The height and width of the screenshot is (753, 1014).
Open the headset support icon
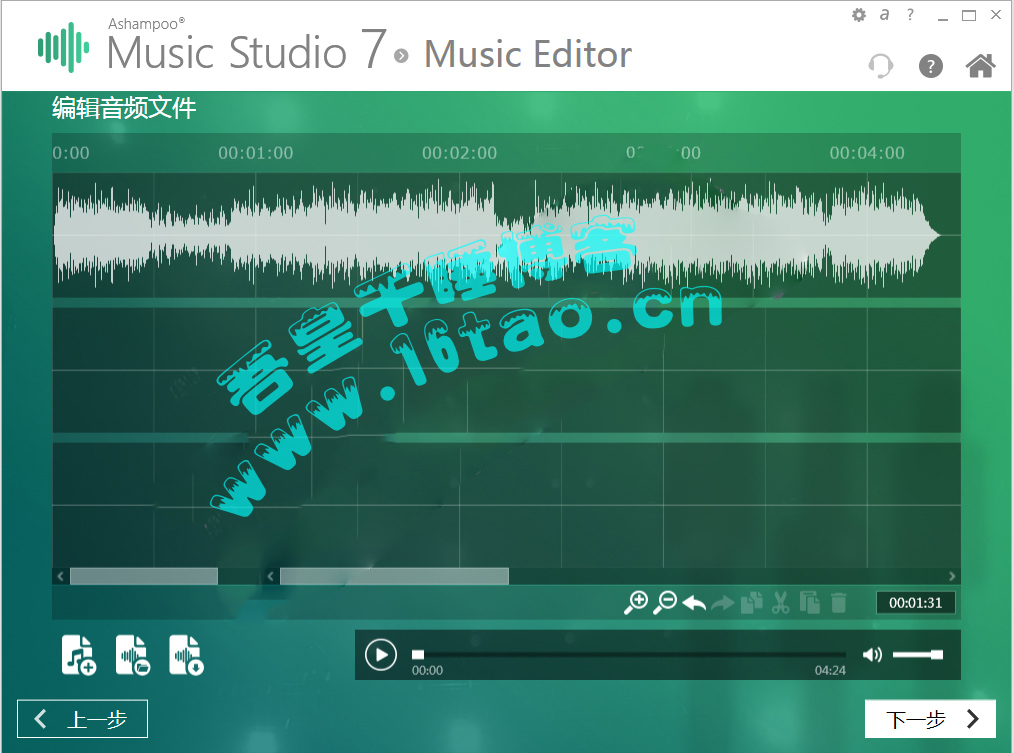881,66
